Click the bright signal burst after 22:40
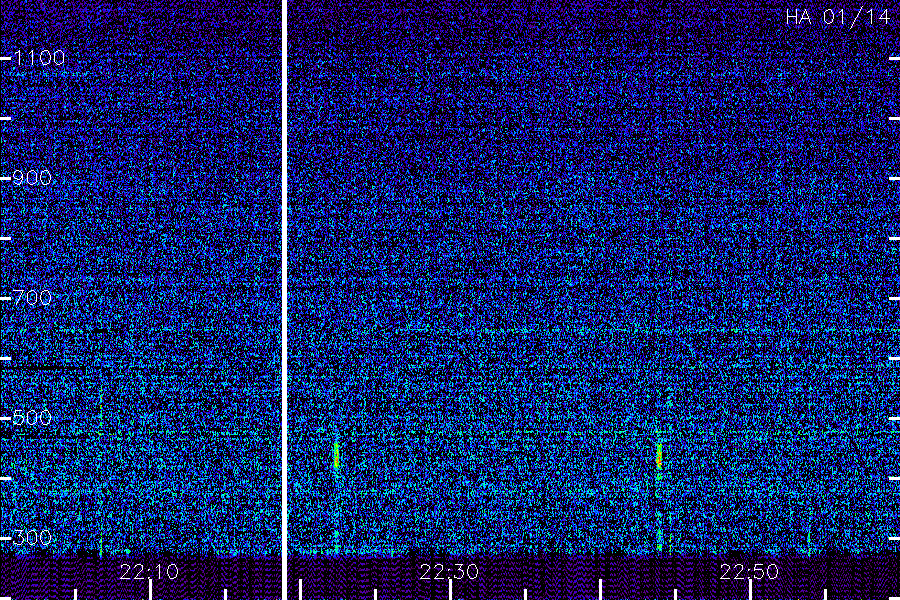The height and width of the screenshot is (600, 900). (659, 456)
